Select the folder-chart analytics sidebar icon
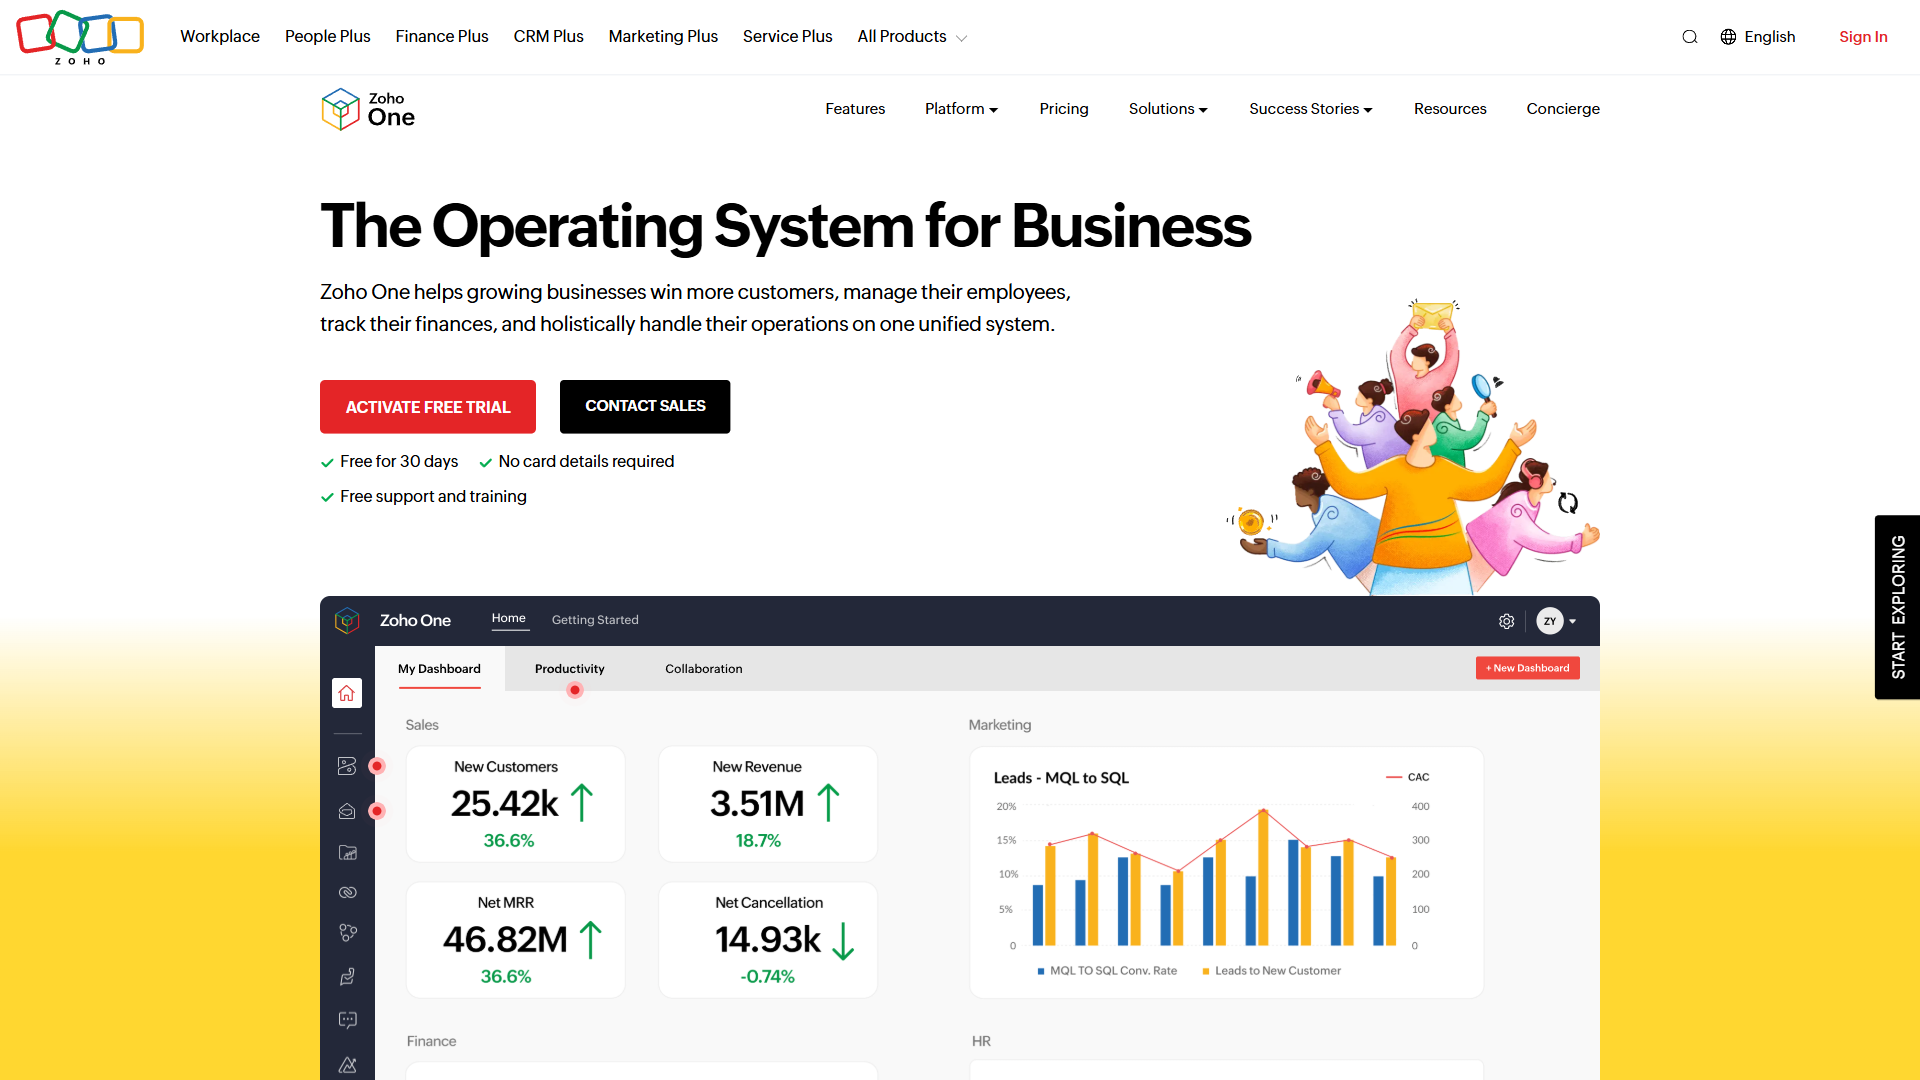This screenshot has height=1080, width=1920. 347,853
